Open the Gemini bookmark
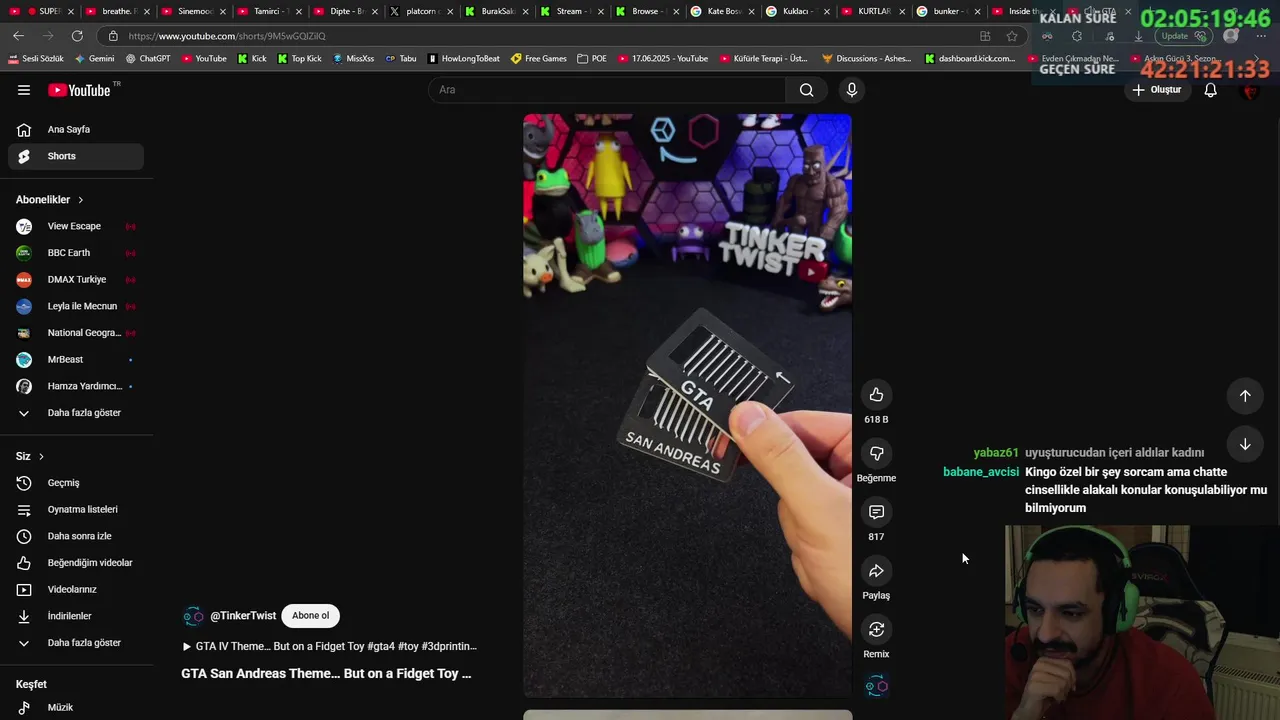This screenshot has height=720, width=1280. click(94, 59)
